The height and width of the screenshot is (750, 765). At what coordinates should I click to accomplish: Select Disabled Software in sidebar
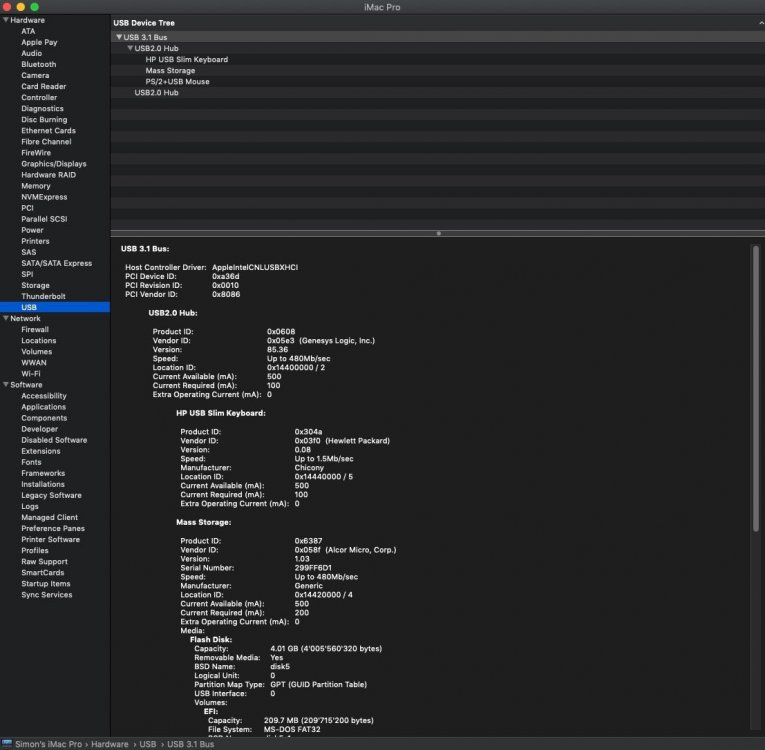[x=54, y=440]
